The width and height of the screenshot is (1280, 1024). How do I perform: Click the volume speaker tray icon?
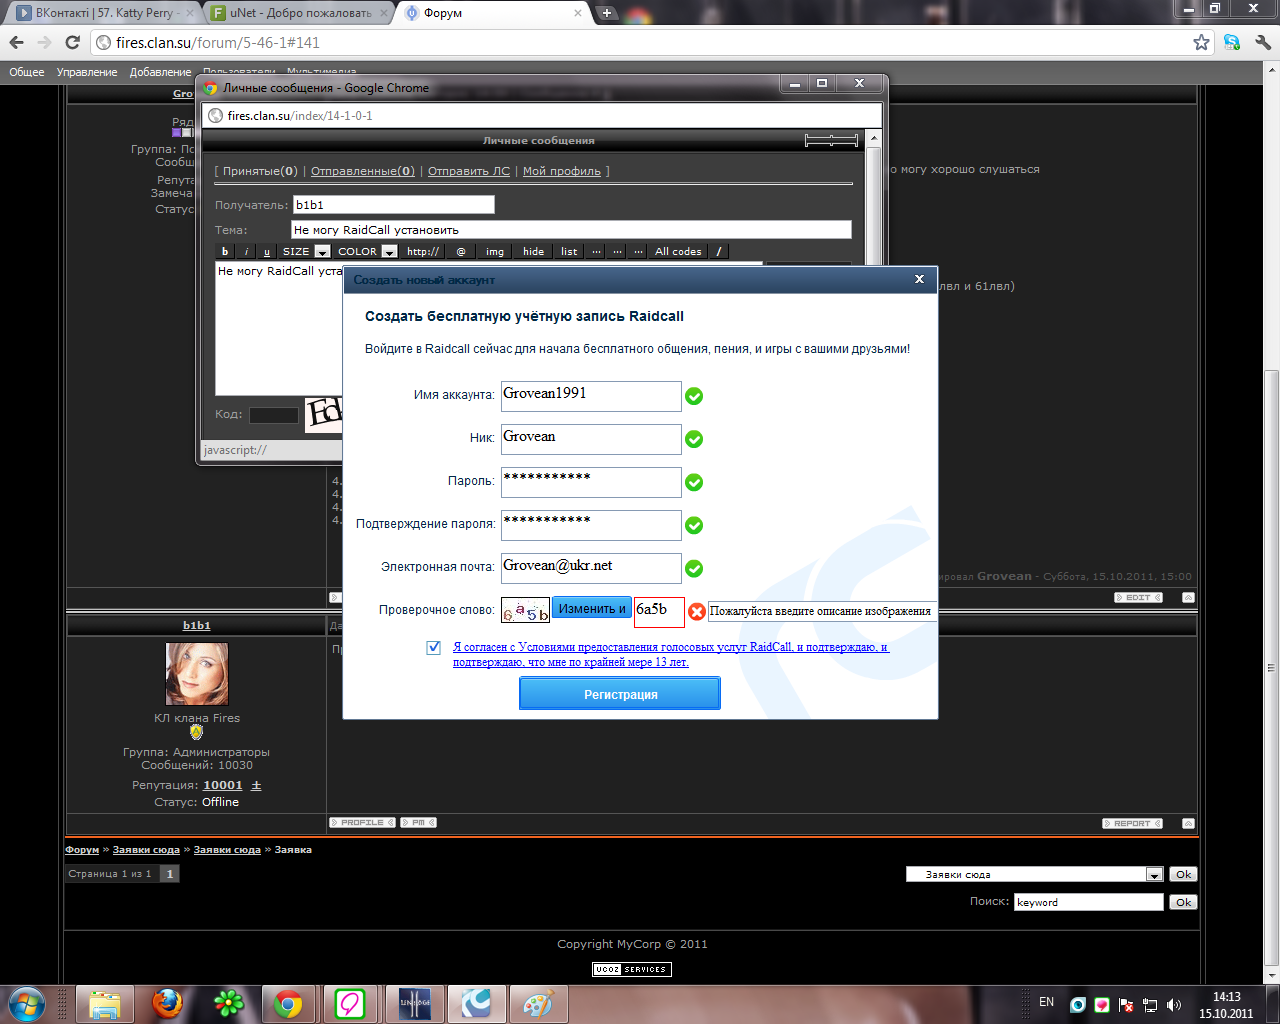pos(1173,1004)
